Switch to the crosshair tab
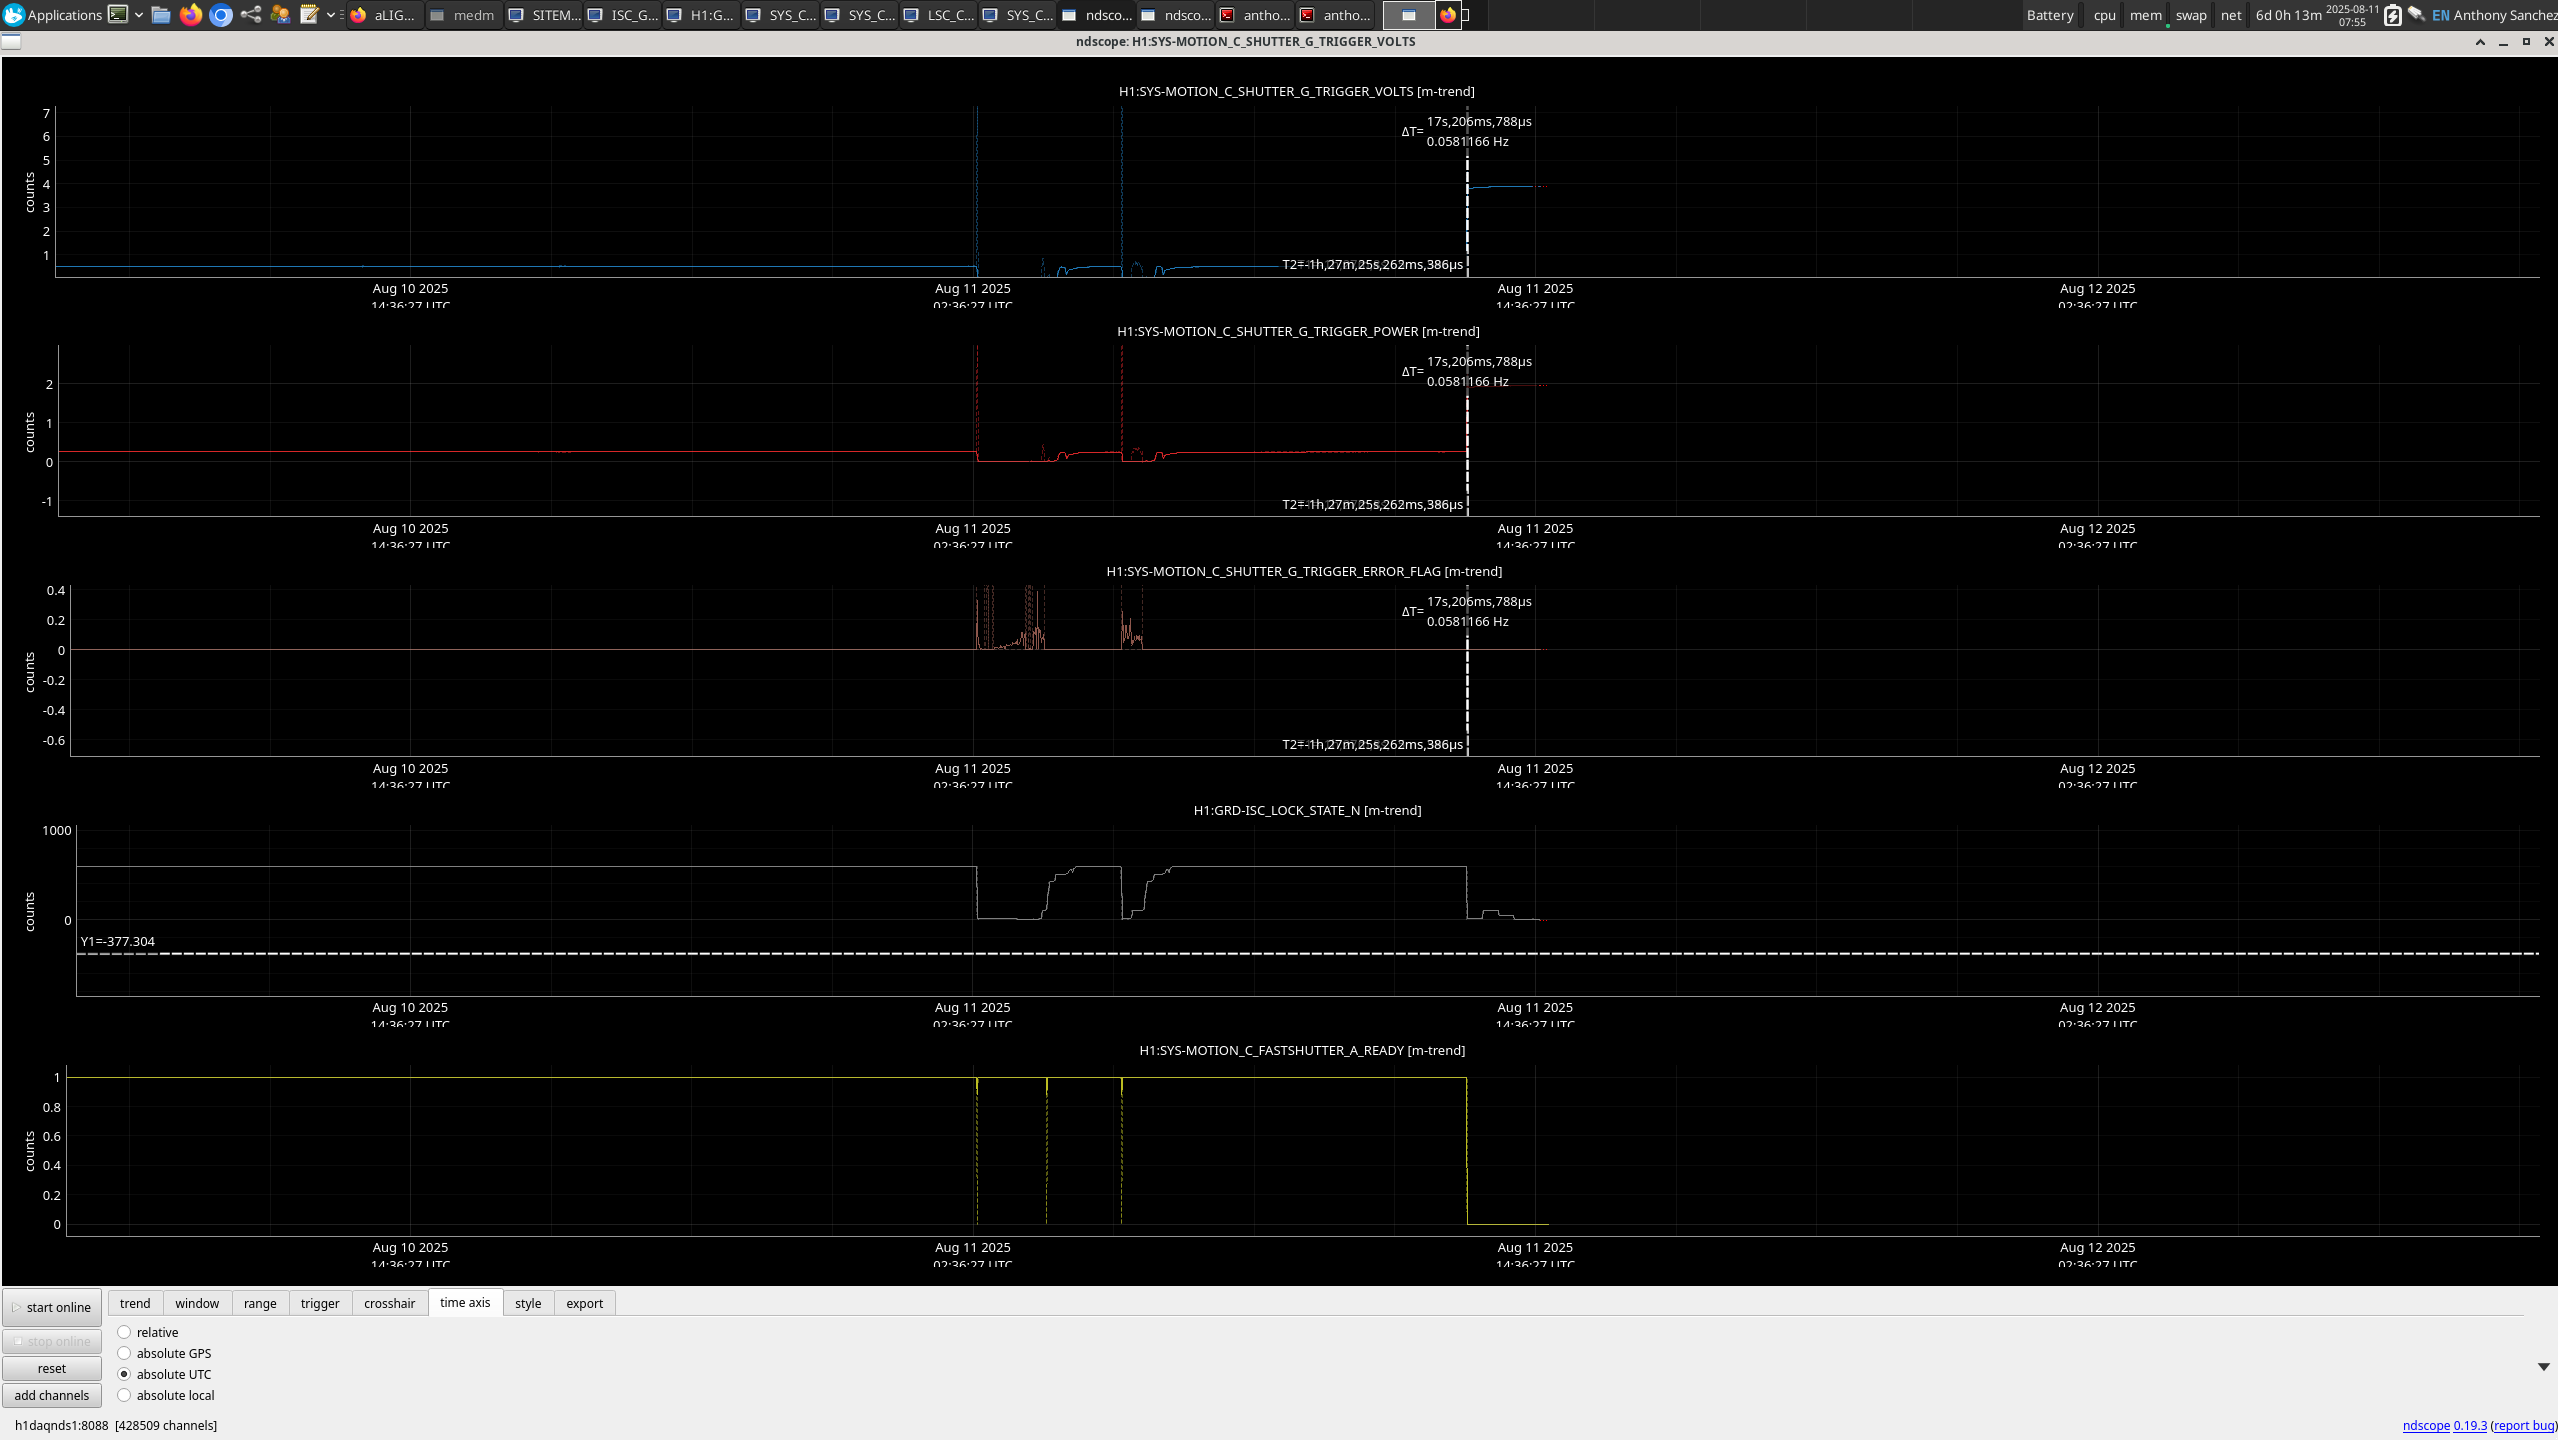Screen dimensions: 2558x1440 (x=389, y=1303)
